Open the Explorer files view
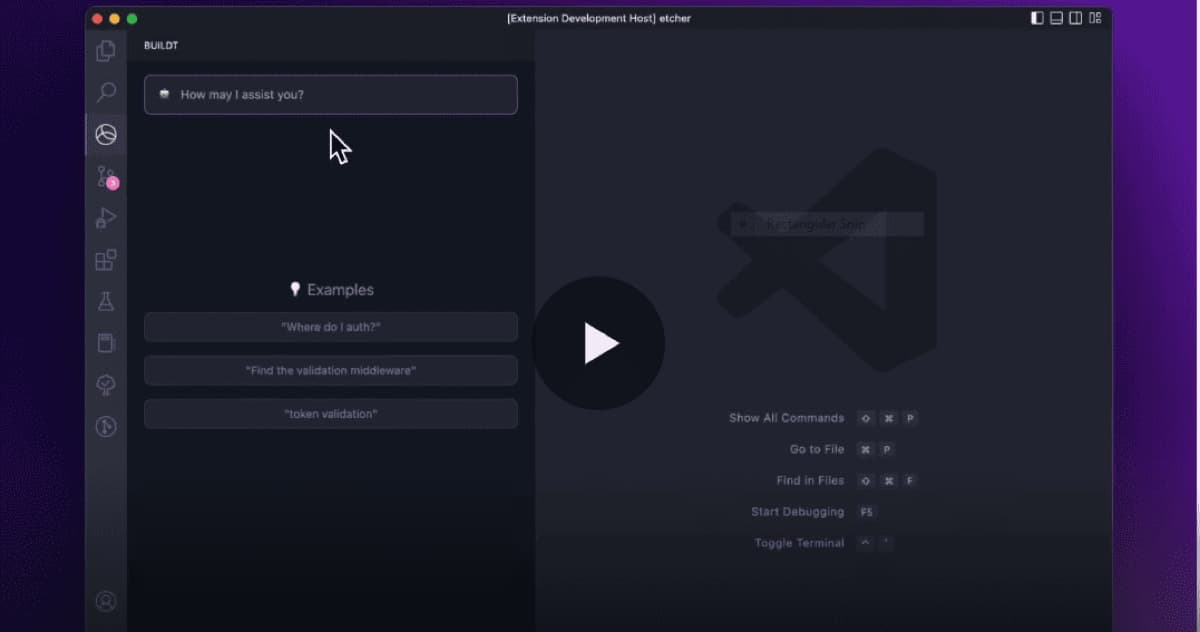The height and width of the screenshot is (632, 1200). (x=105, y=50)
